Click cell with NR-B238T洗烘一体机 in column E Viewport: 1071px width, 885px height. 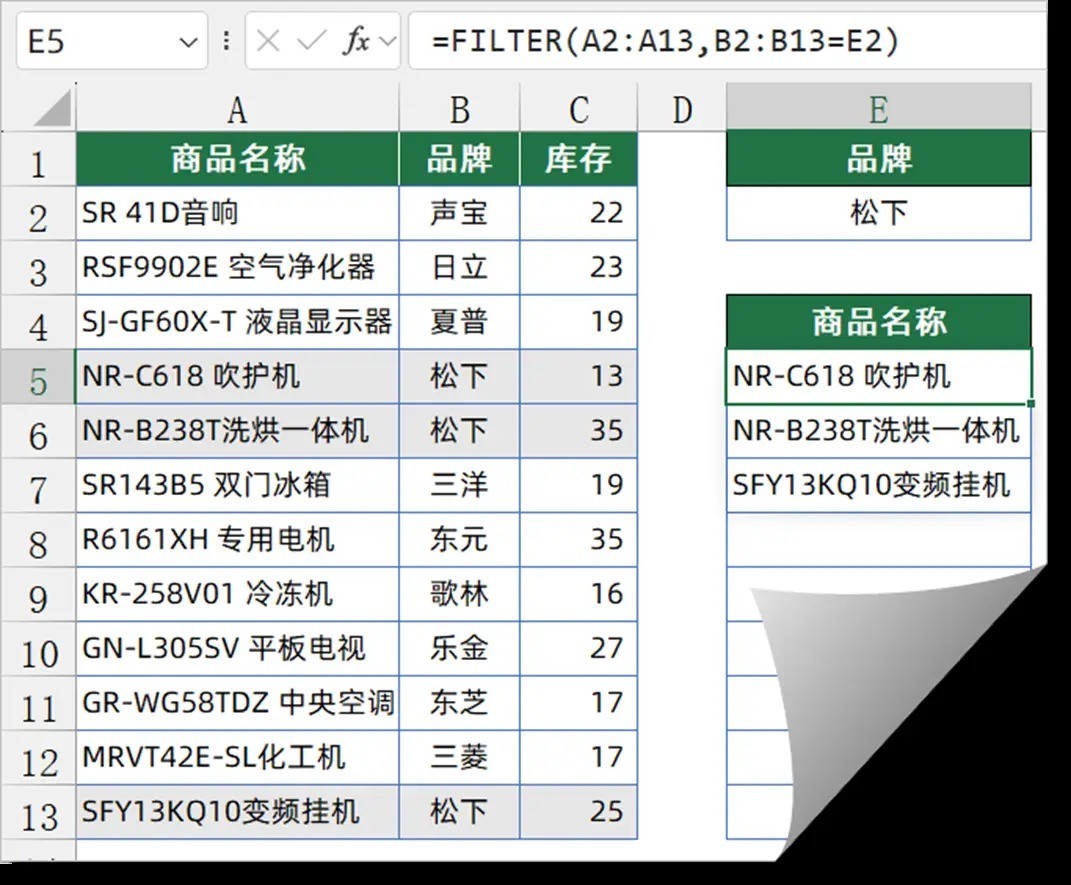click(878, 431)
